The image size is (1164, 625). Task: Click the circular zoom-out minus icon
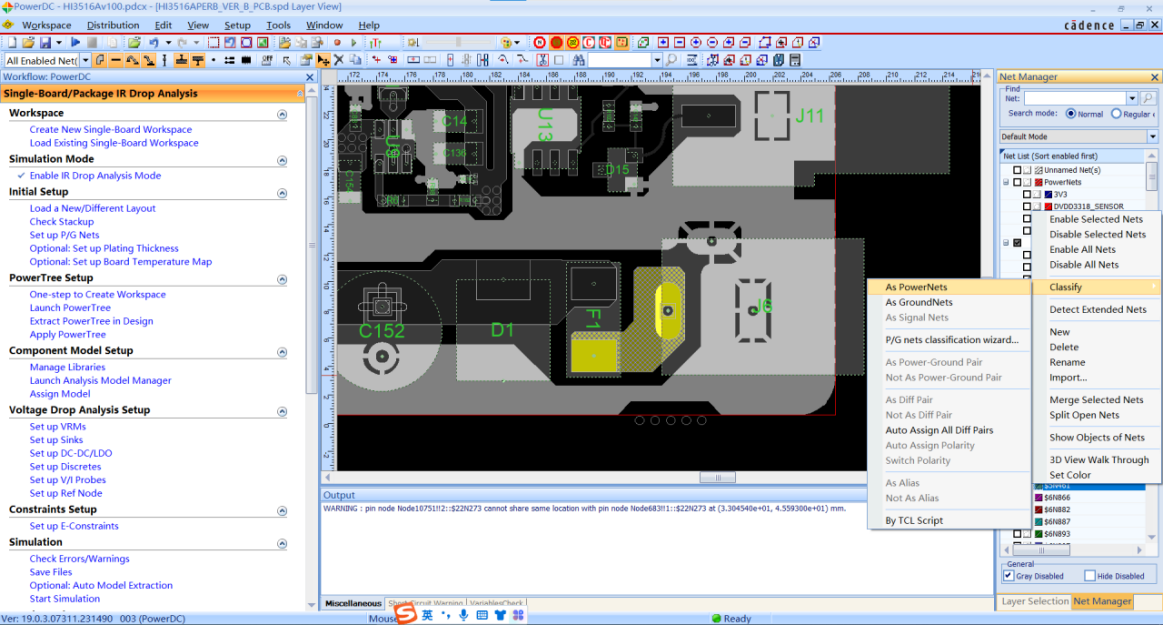click(712, 42)
